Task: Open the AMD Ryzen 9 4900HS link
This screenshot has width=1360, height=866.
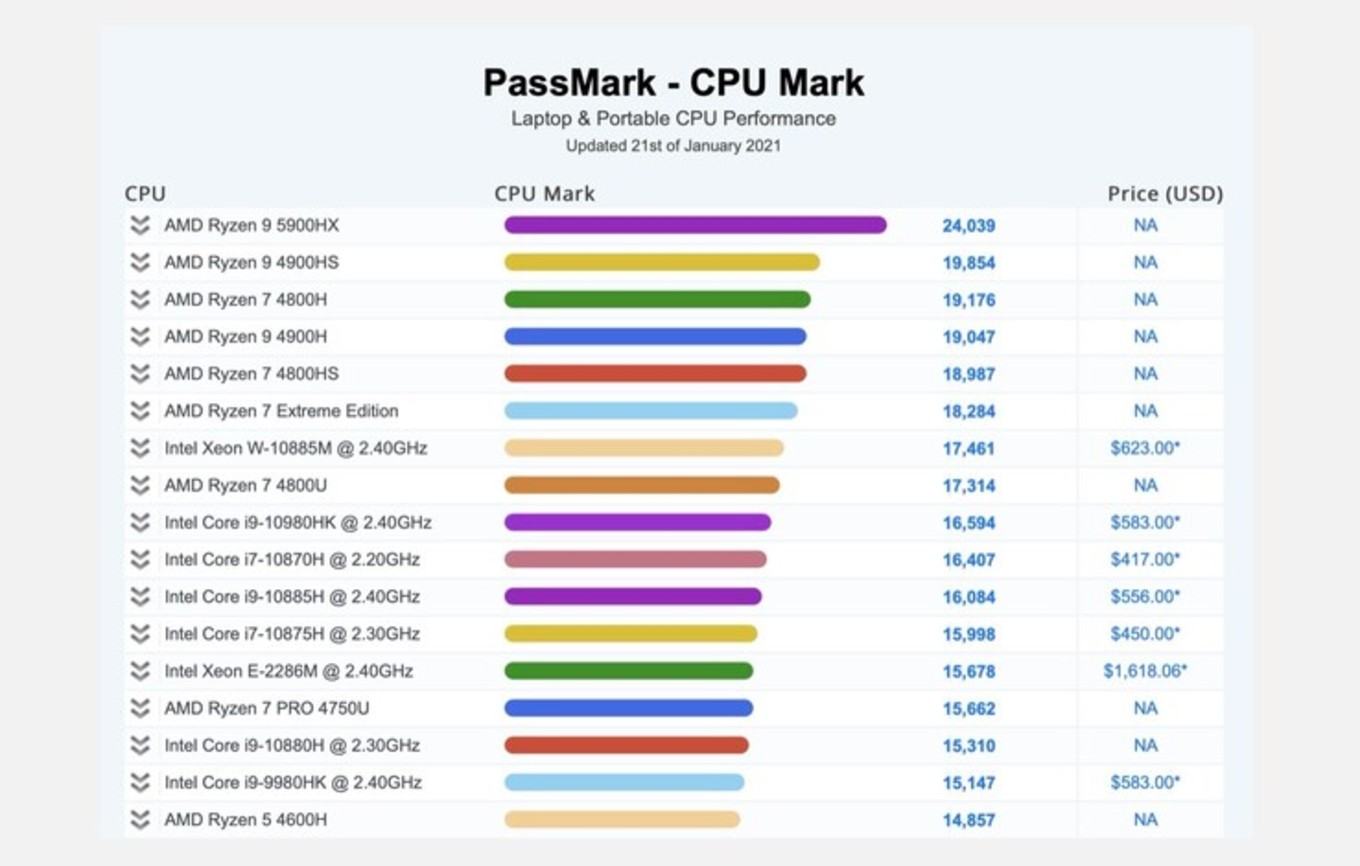Action: pos(252,262)
